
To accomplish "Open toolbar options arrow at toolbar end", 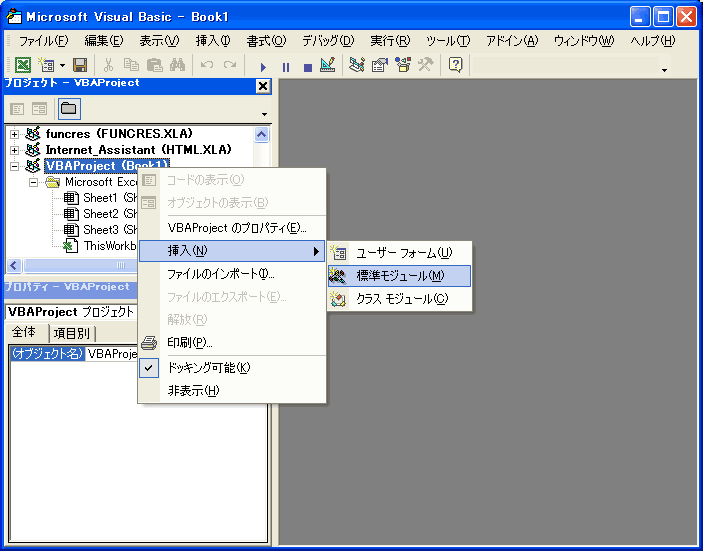I will [x=664, y=70].
